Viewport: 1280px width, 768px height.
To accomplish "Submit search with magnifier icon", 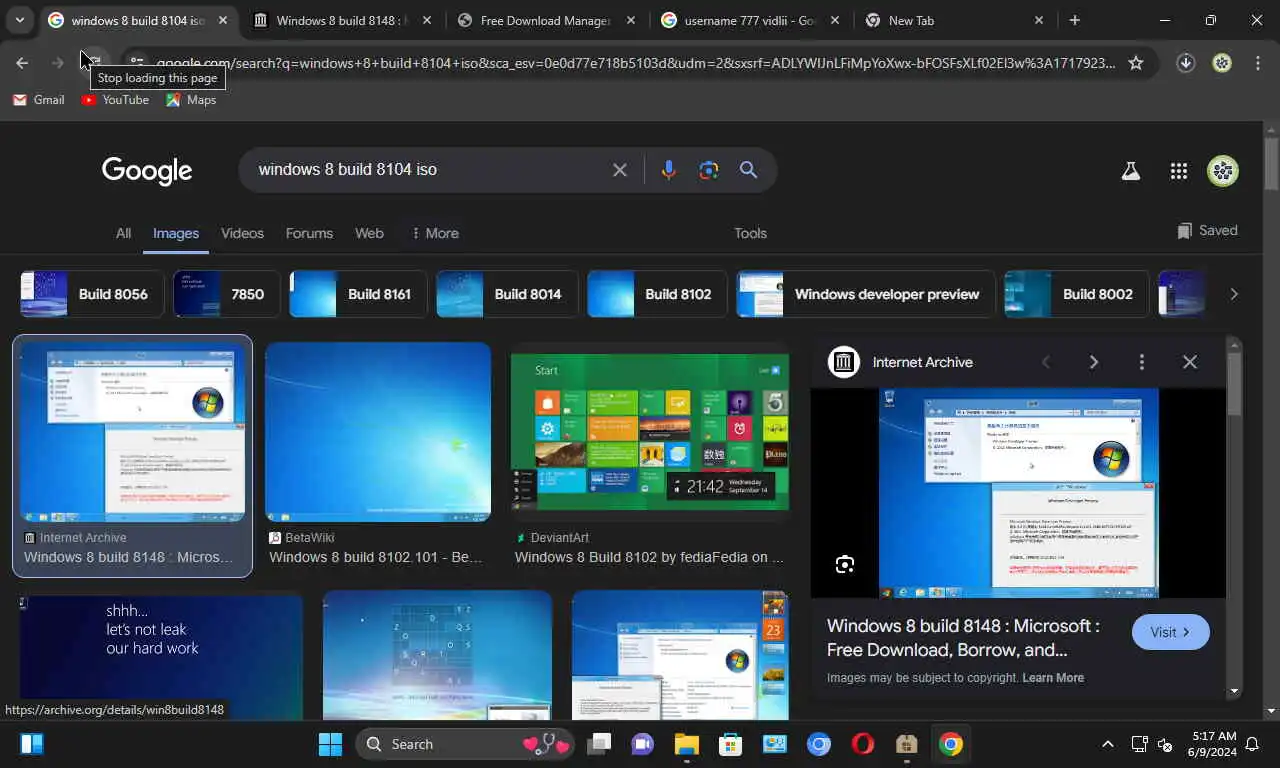I will (748, 170).
